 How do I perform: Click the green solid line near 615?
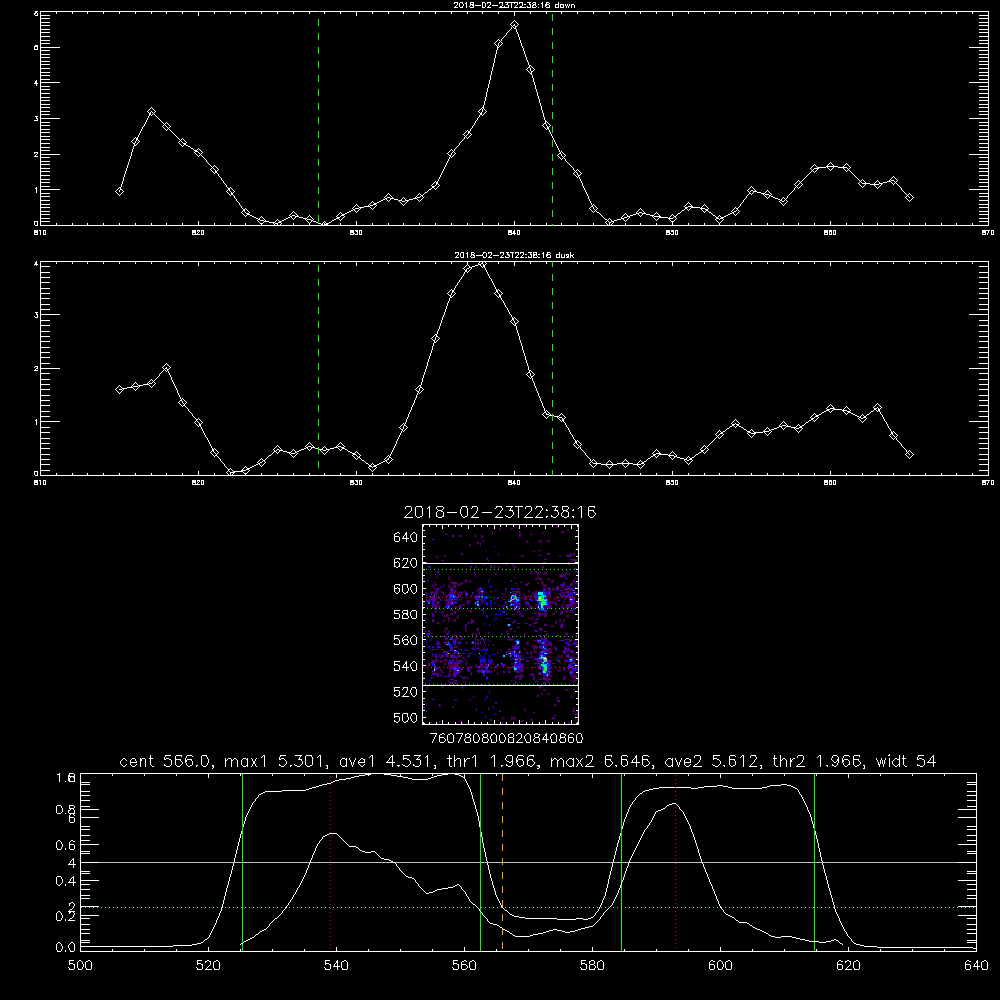coord(814,862)
